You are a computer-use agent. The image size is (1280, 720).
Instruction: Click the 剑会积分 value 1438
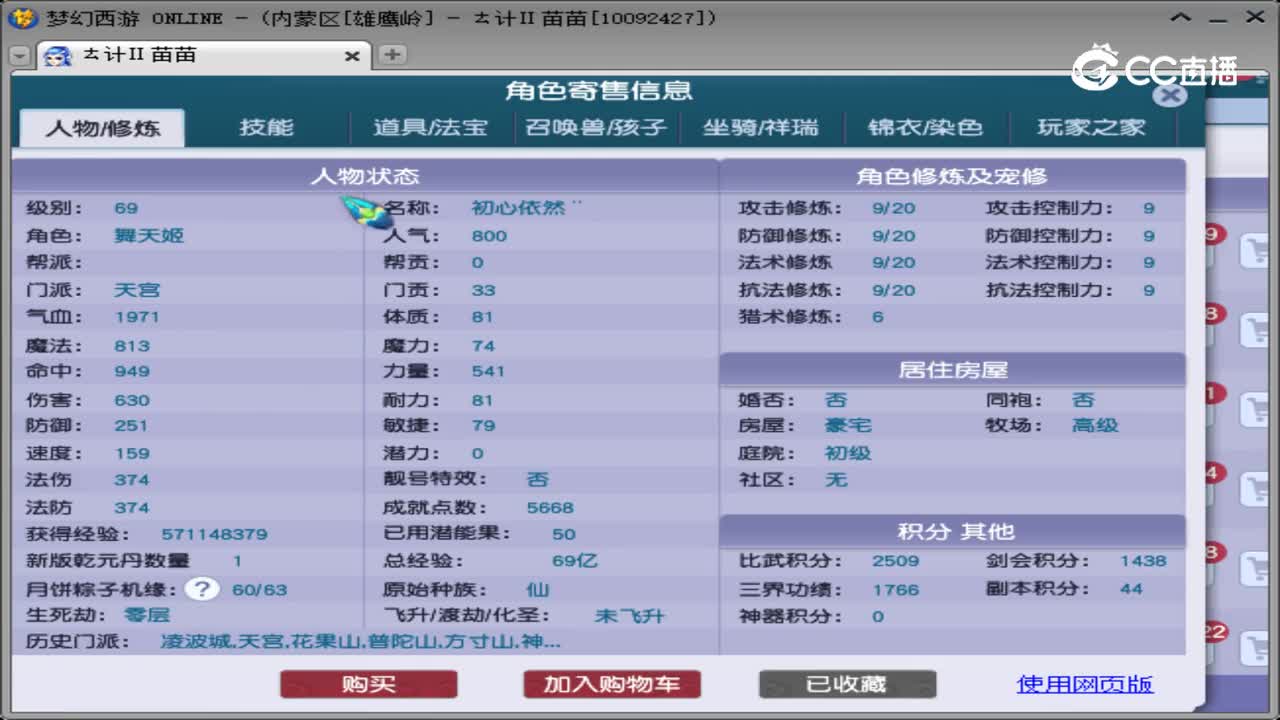(x=1143, y=561)
